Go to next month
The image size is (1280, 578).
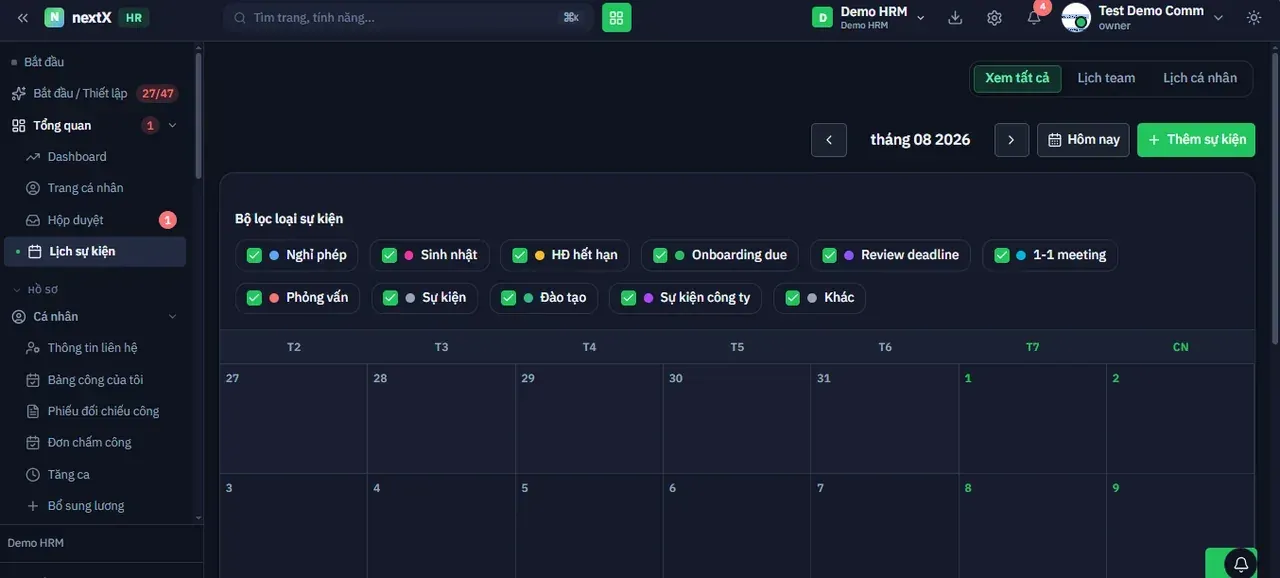tap(1011, 140)
